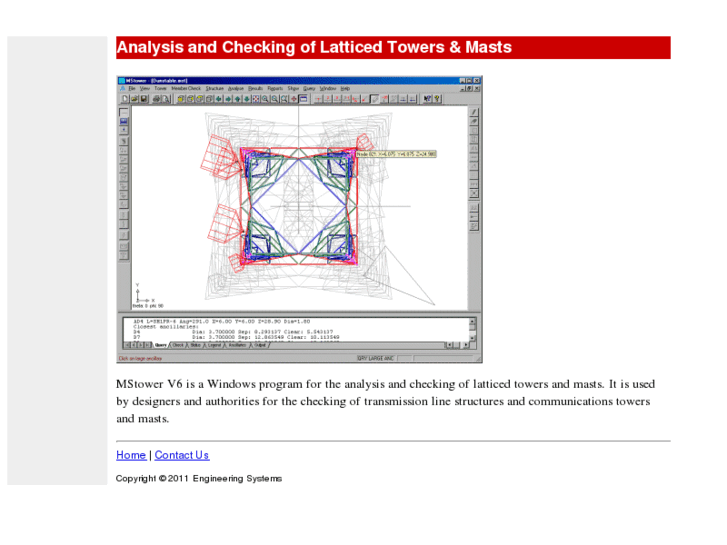Open the Window menu
Viewport: 727px width, 545px height.
pyautogui.click(x=328, y=88)
